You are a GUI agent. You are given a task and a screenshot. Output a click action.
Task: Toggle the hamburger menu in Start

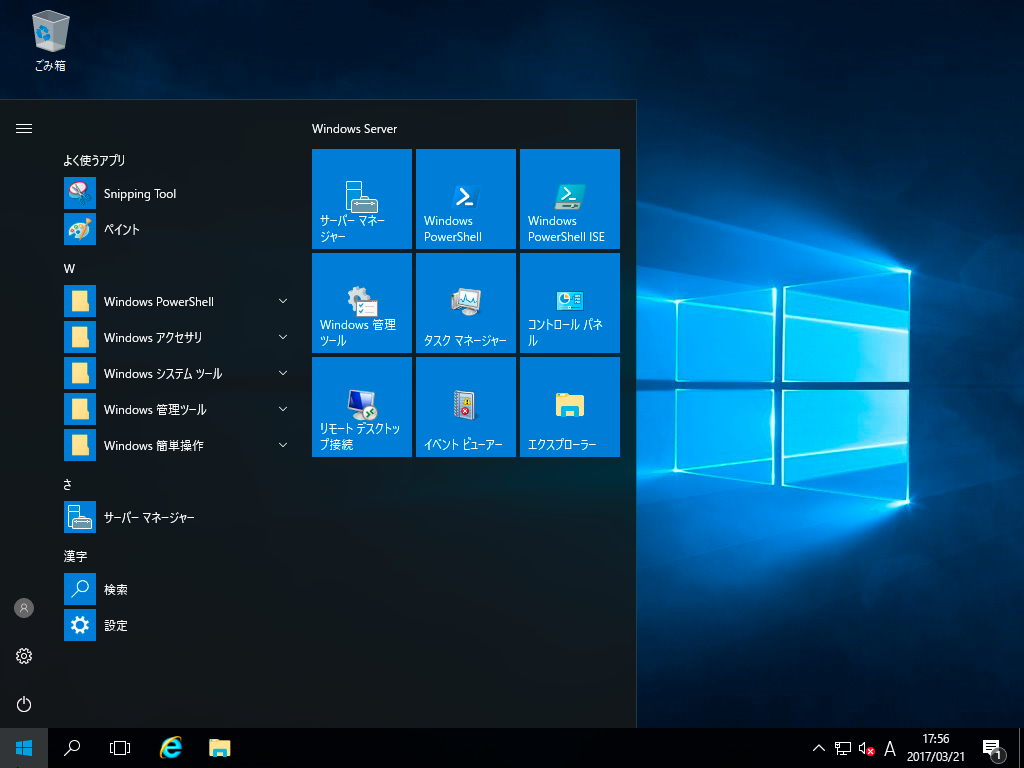(x=24, y=128)
